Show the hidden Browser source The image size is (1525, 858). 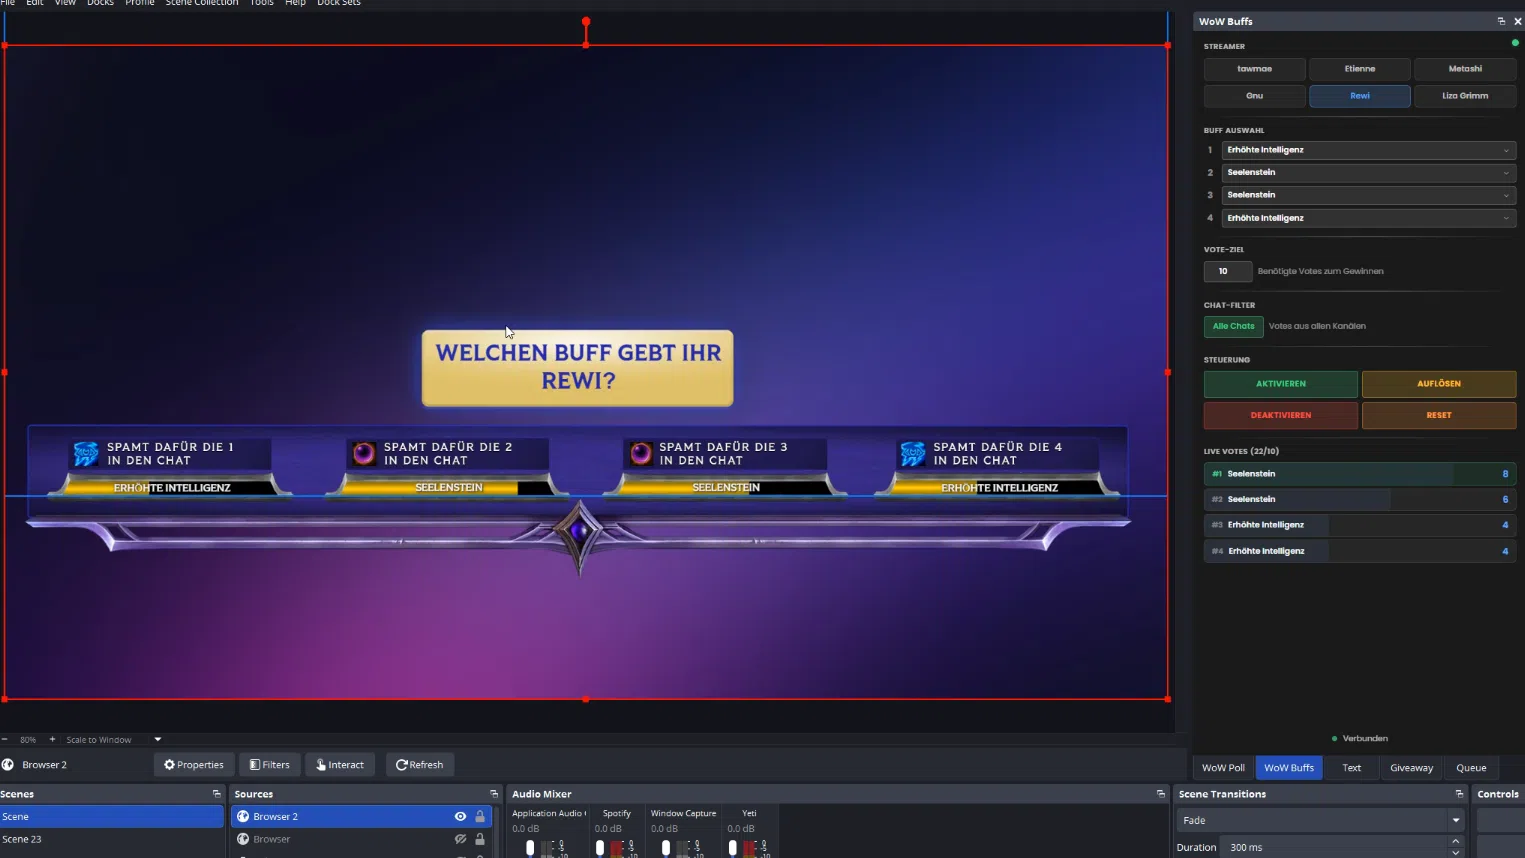[460, 840]
